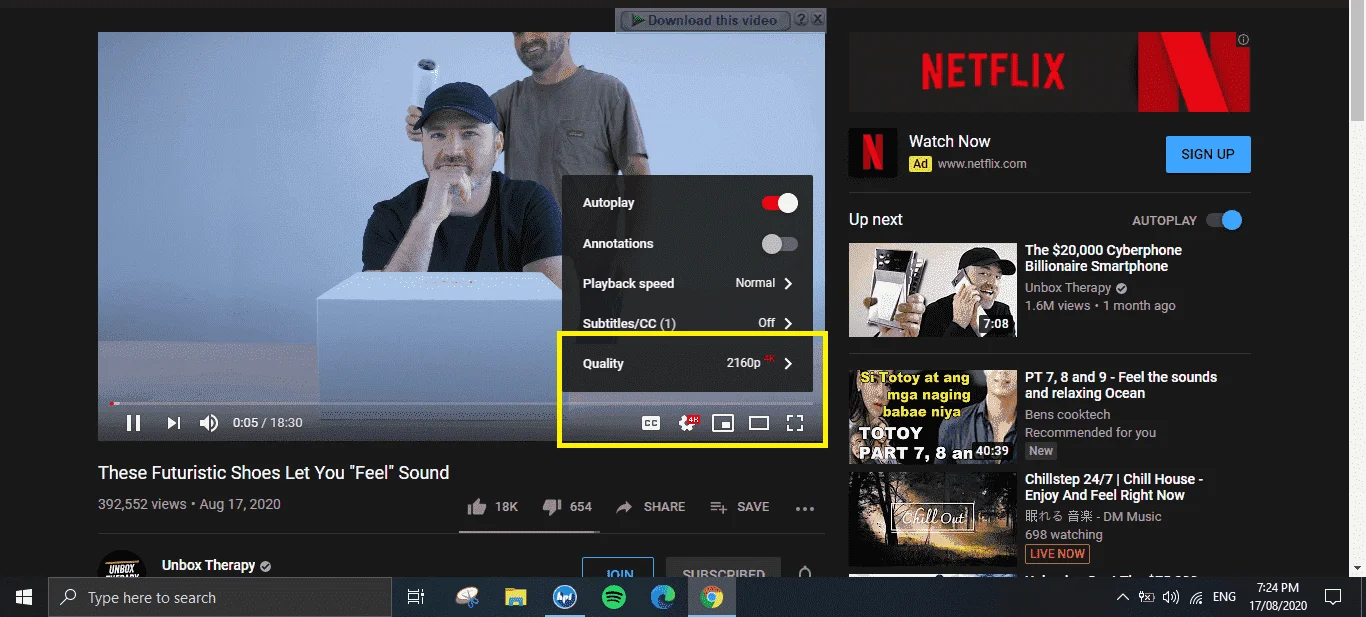Open title Chillstep 24/7 | Chill House

[x=1113, y=487]
